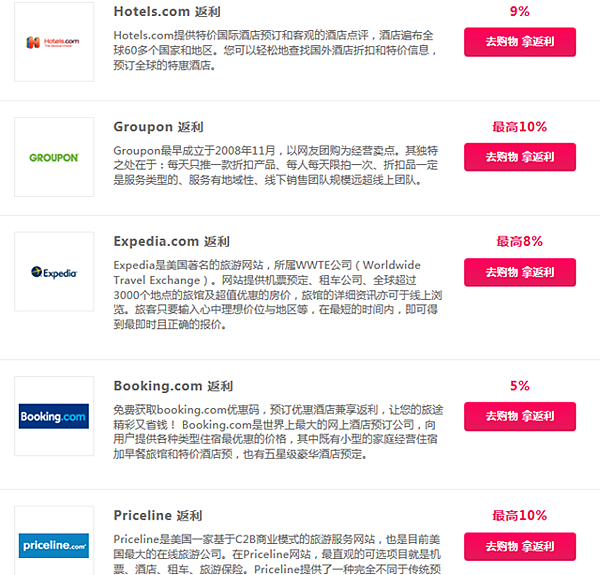Go to the Priceline 返利 title
600x575 pixels.
pos(158,516)
